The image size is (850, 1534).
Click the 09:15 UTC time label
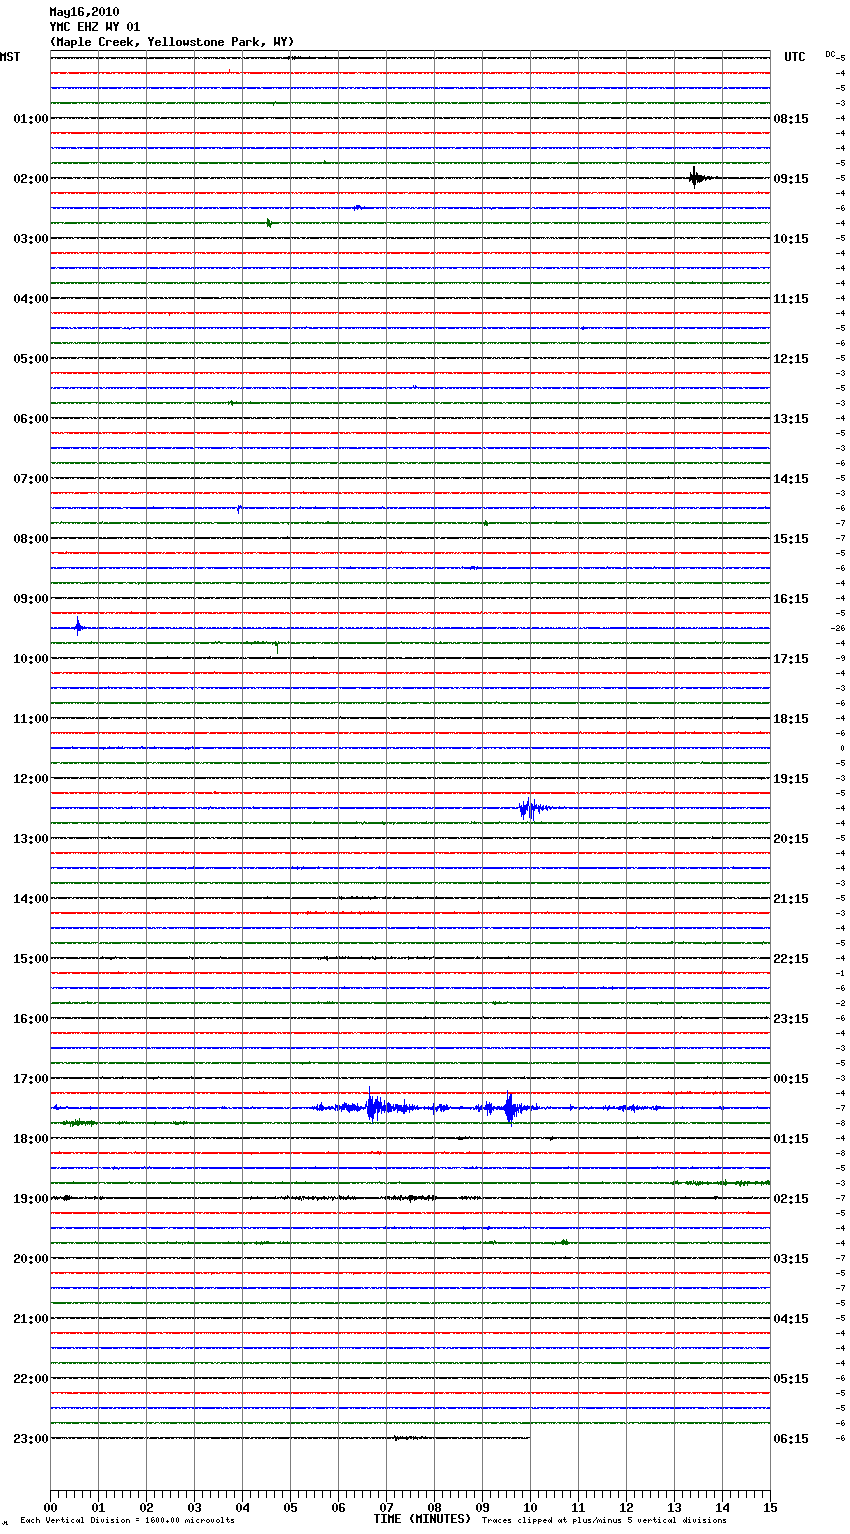coord(791,178)
